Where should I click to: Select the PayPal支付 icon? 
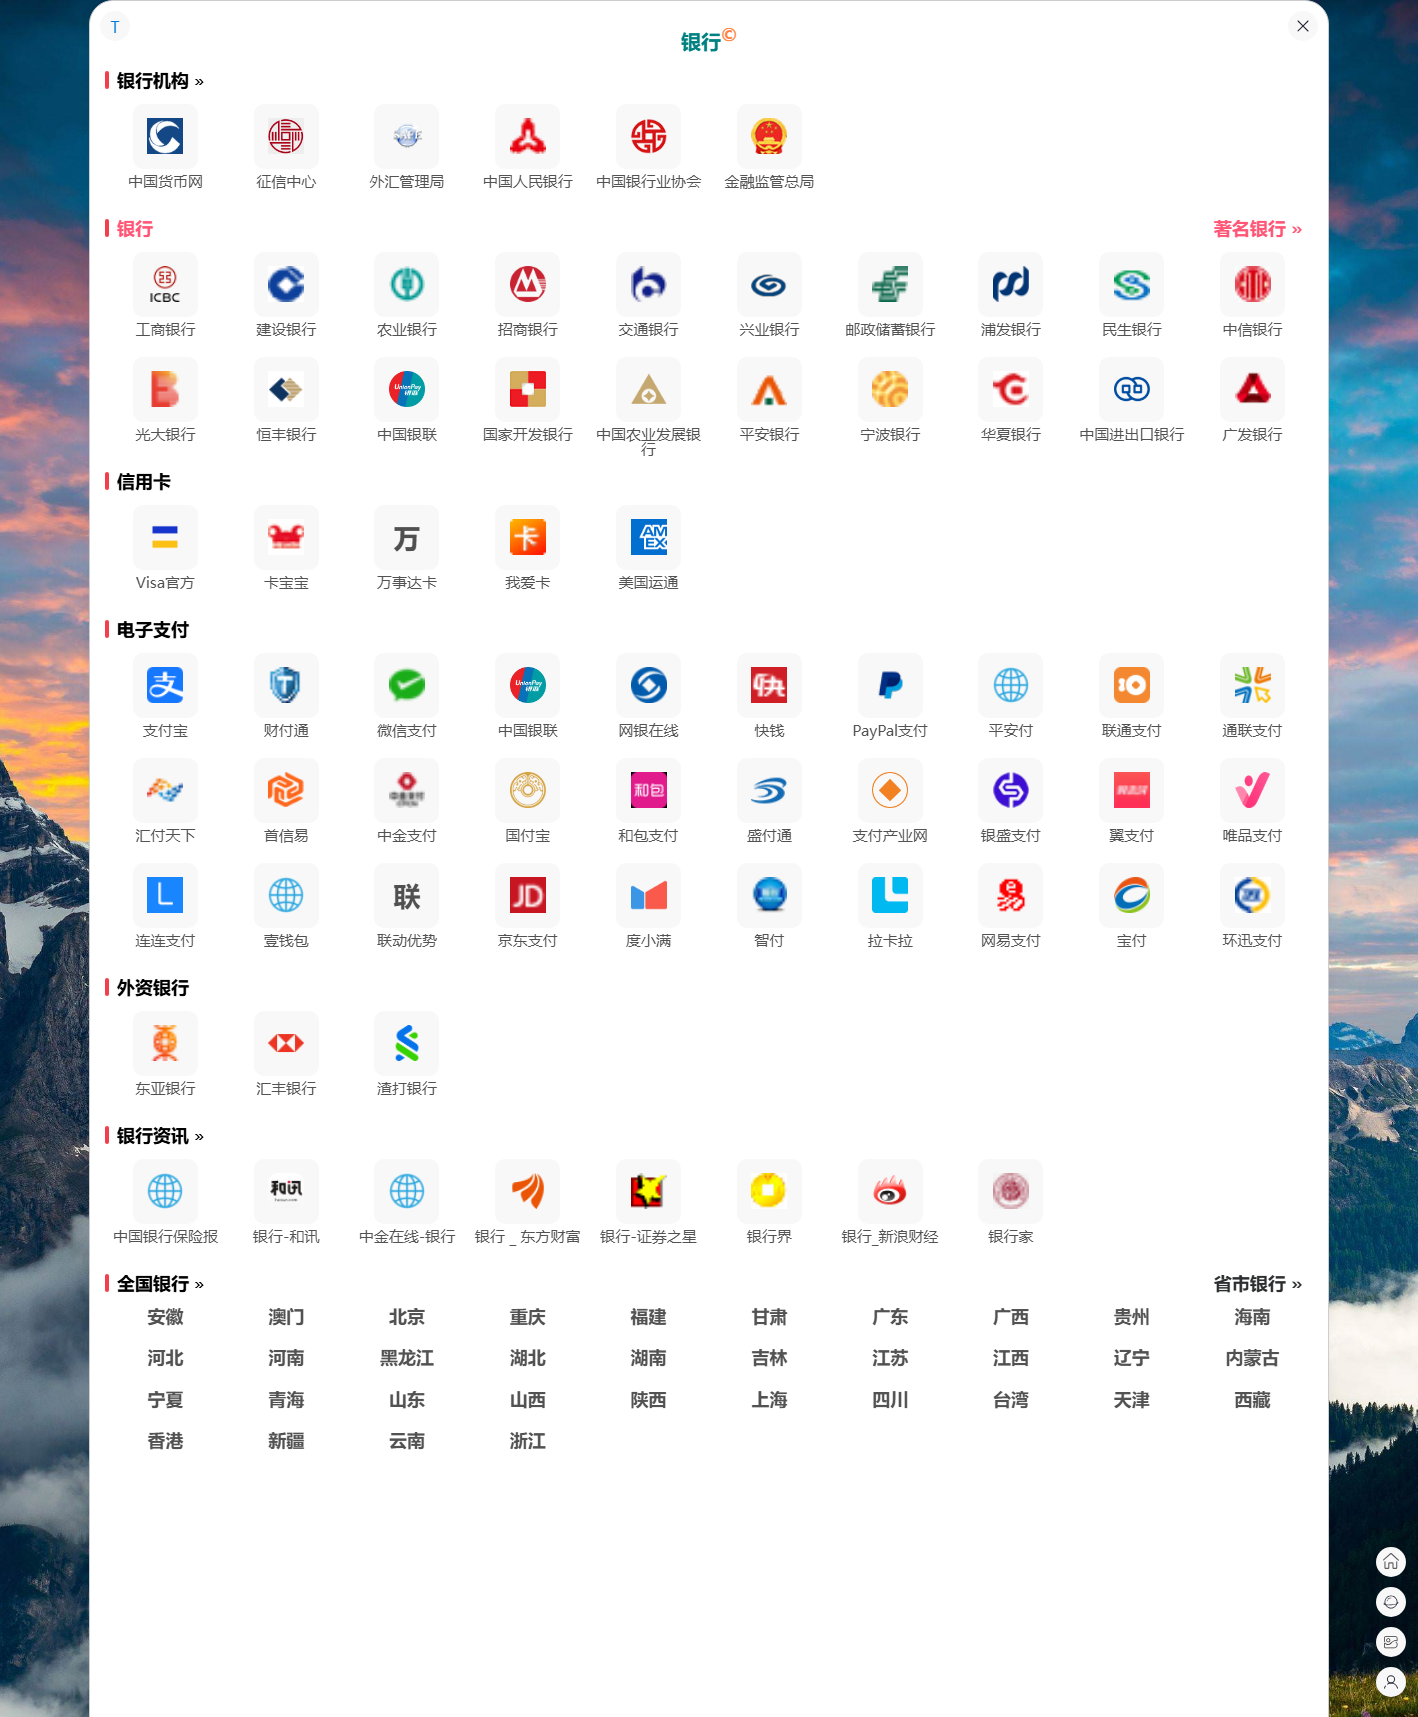(890, 686)
